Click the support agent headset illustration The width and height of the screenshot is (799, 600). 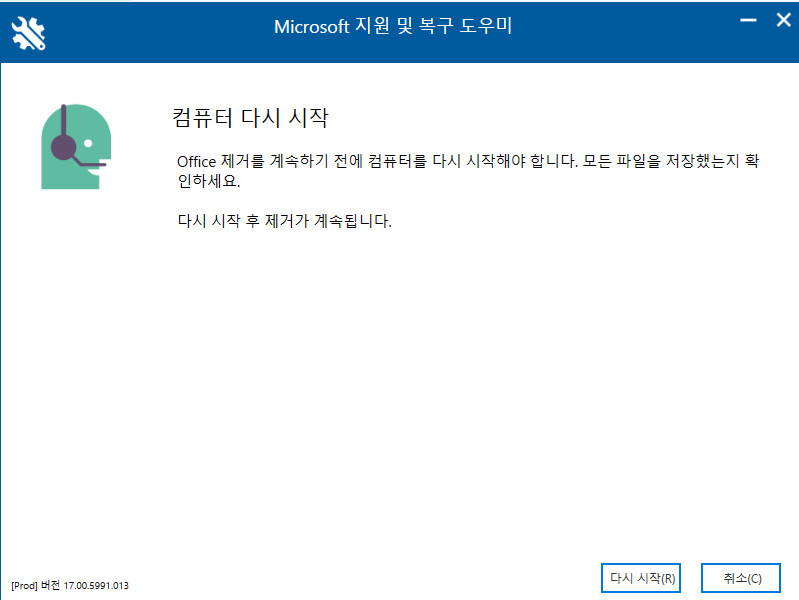tap(76, 147)
